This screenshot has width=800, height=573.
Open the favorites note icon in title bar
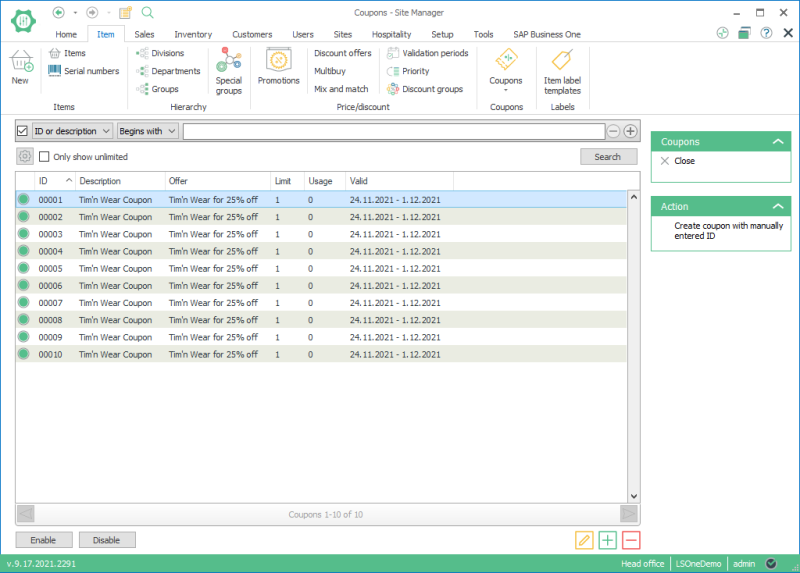point(126,12)
